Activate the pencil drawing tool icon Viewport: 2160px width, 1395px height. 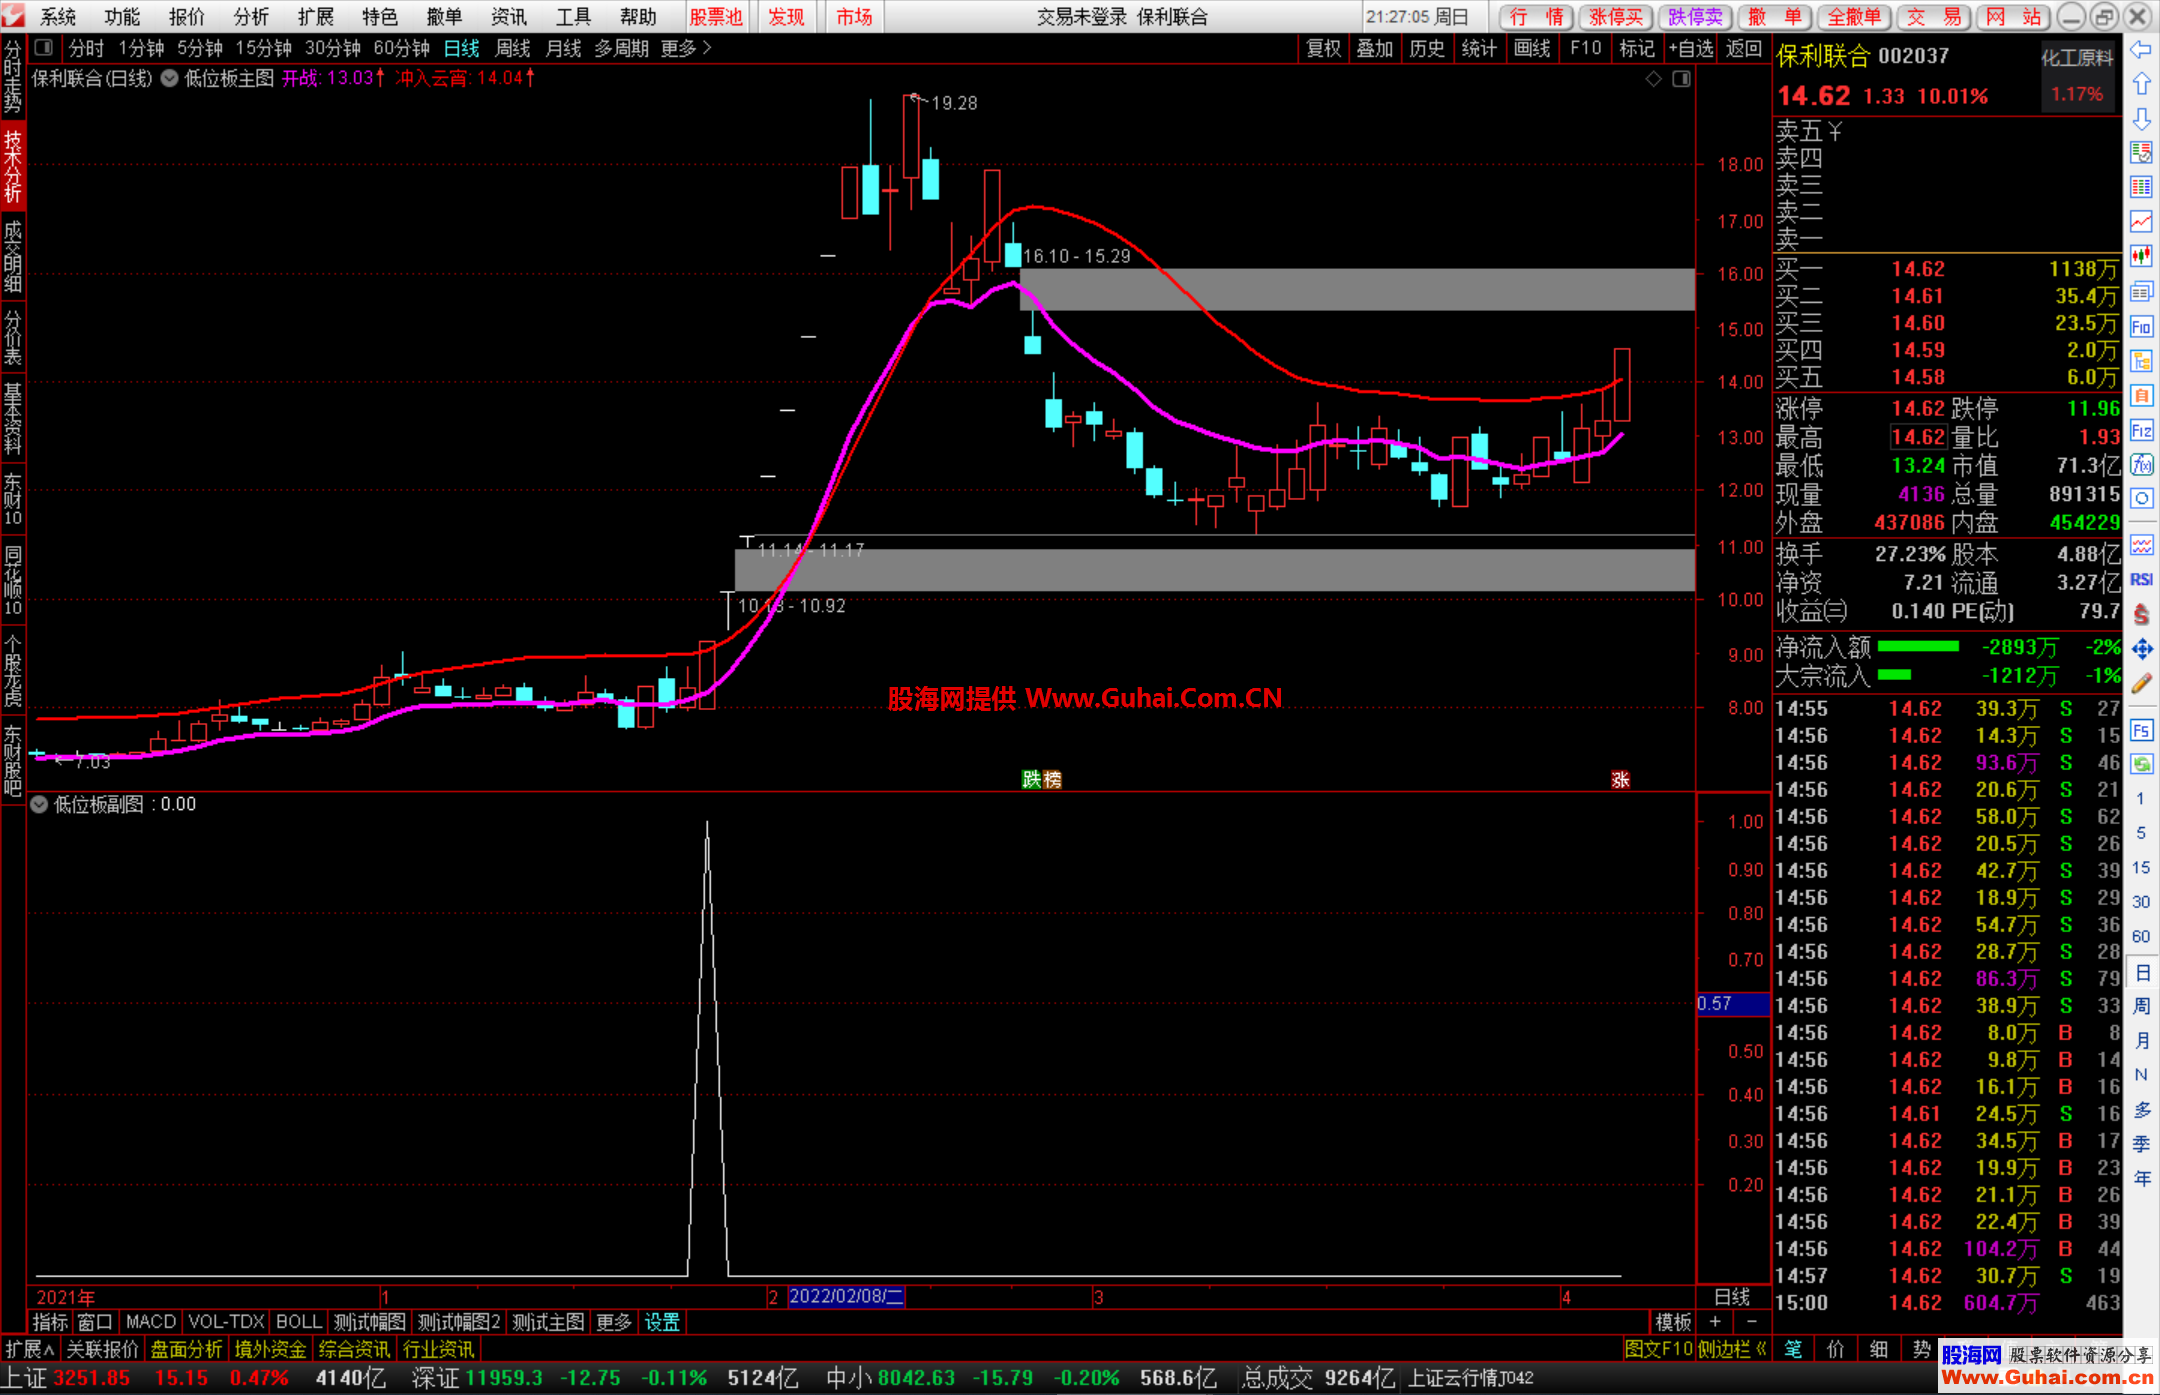point(2141,684)
